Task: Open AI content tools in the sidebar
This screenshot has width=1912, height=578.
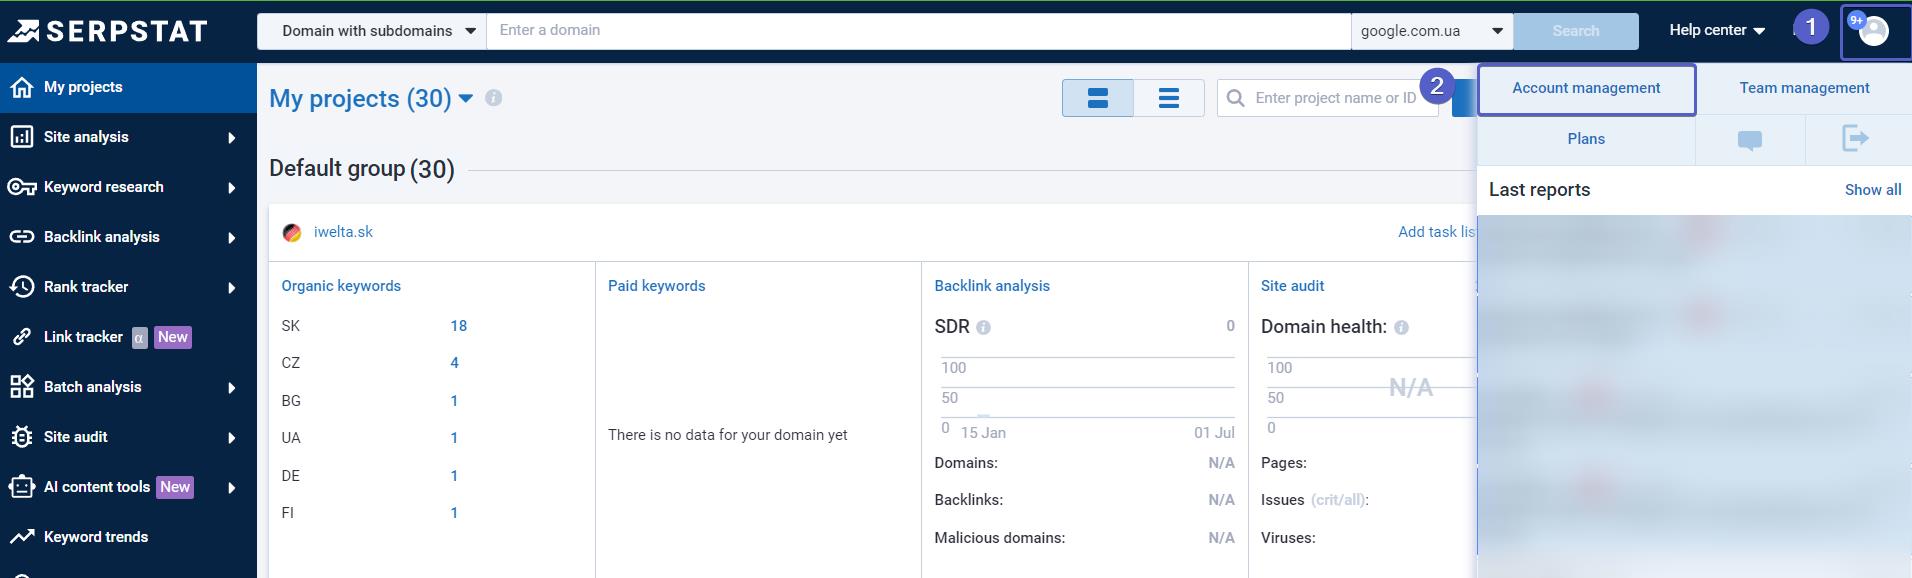Action: [128, 487]
